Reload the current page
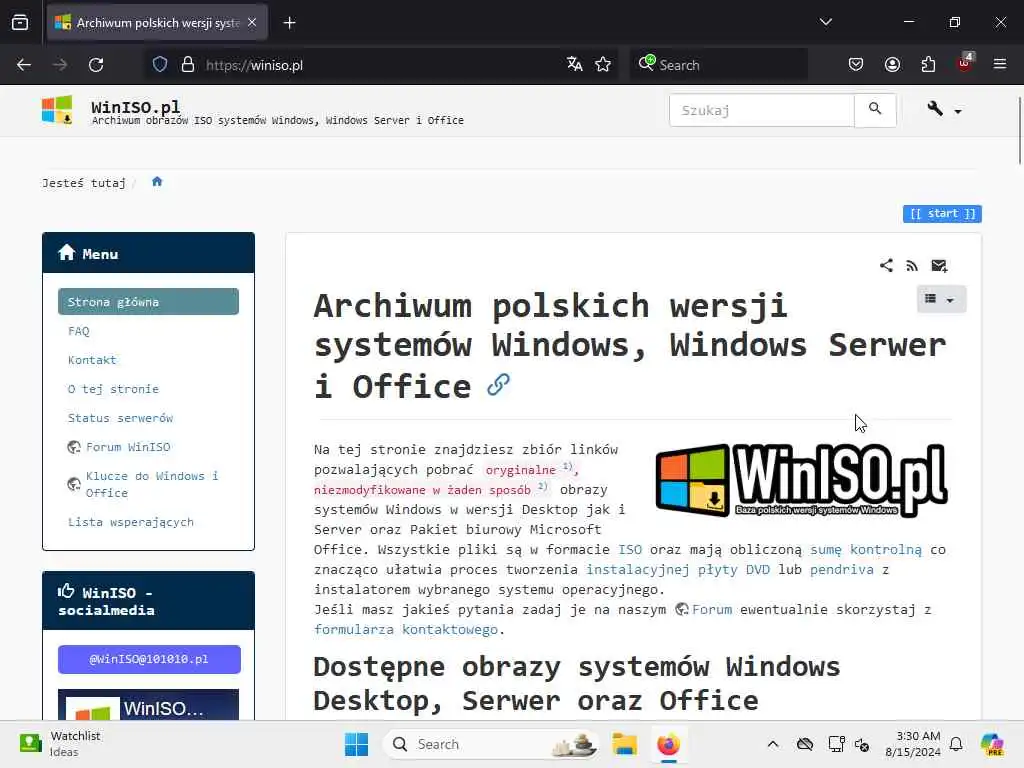 [x=96, y=65]
